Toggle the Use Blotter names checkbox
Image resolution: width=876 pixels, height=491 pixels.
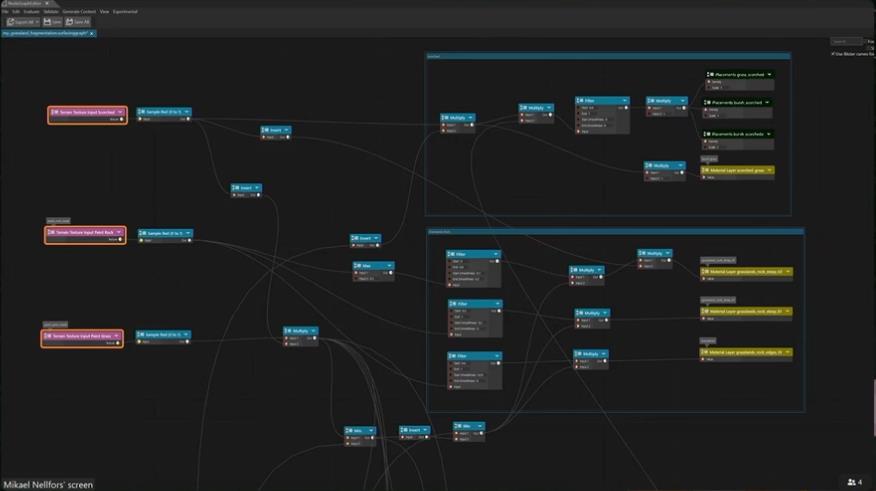point(833,54)
